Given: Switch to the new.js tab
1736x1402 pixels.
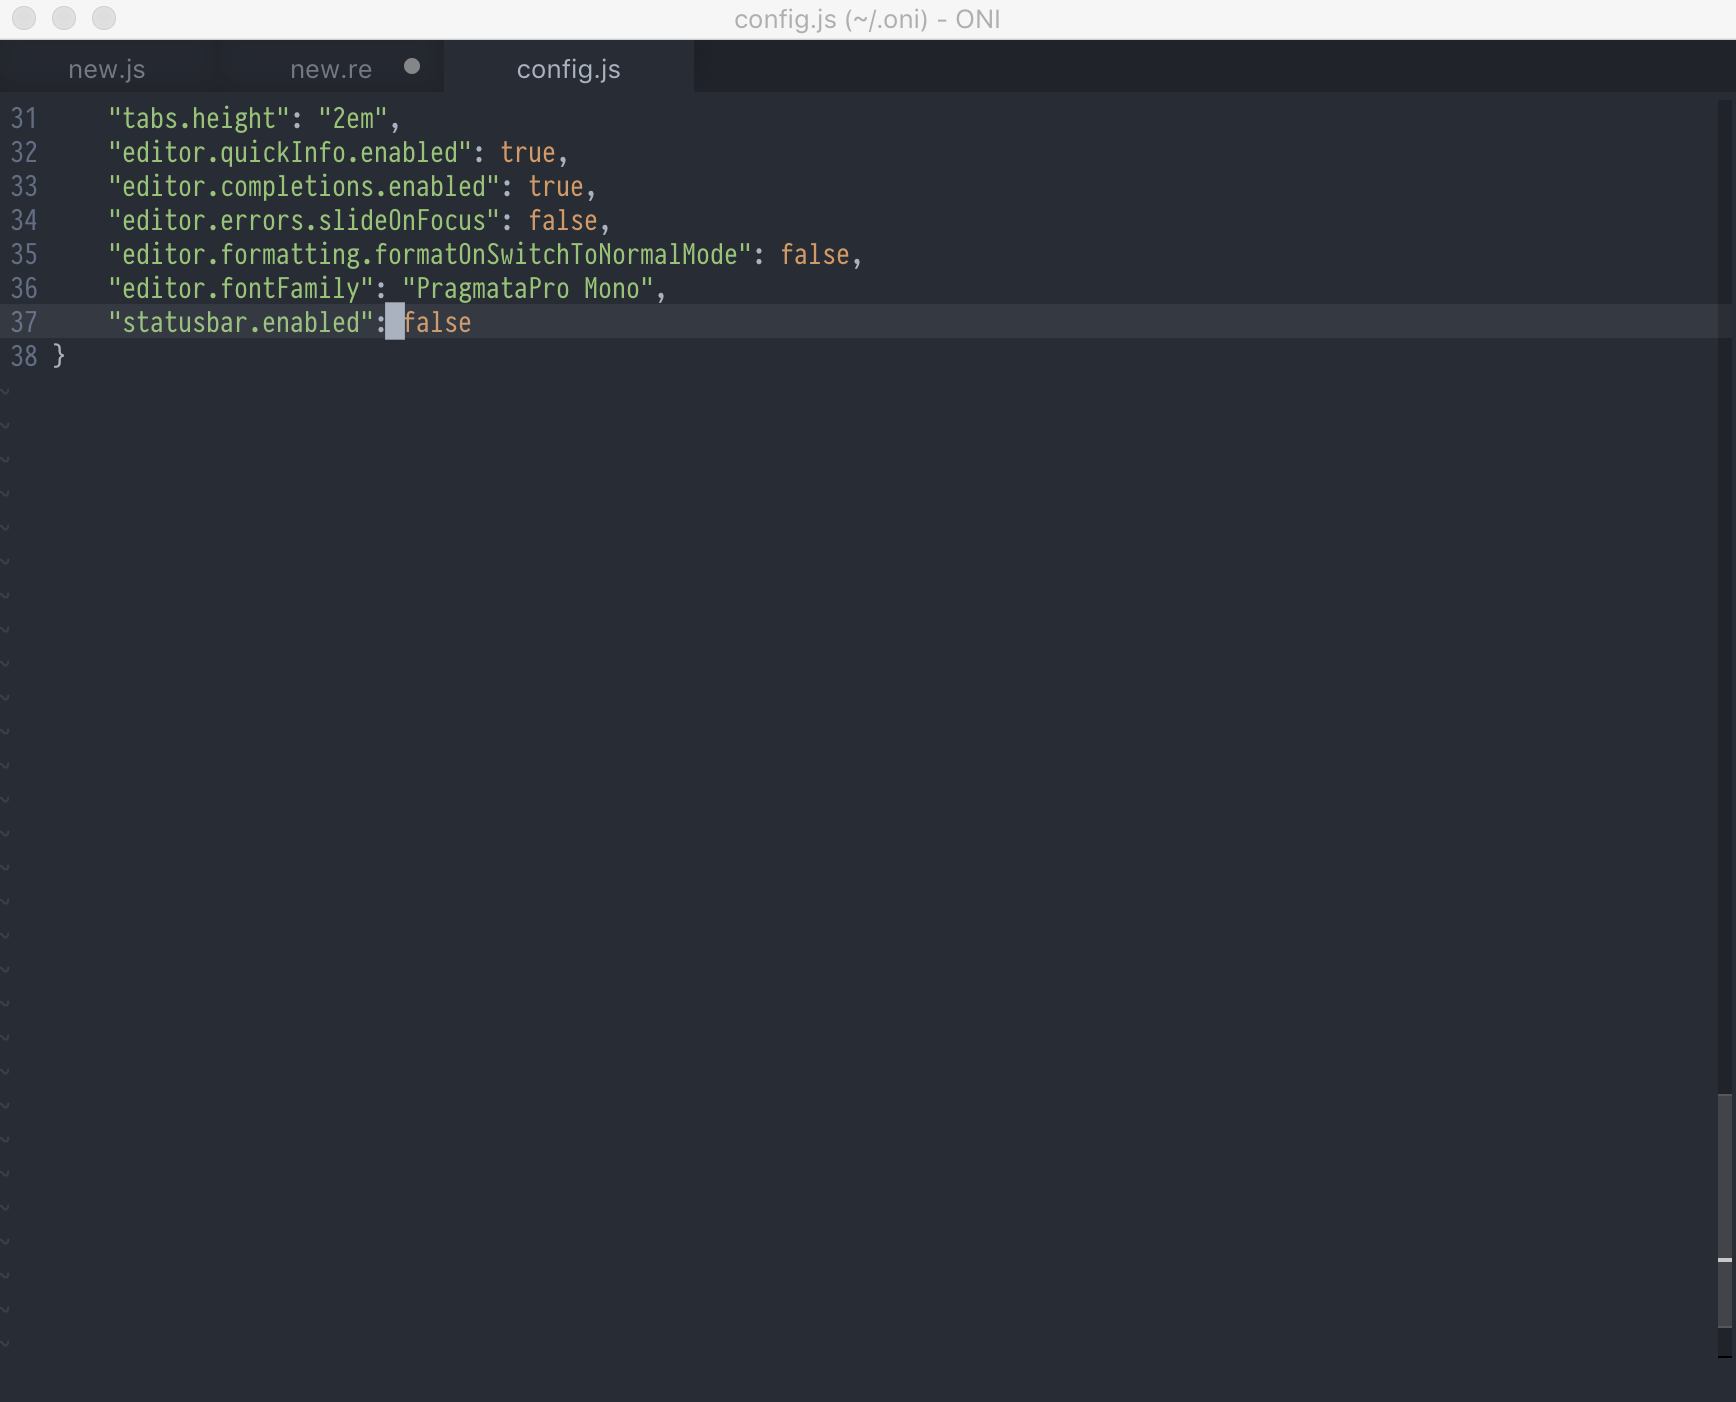Looking at the screenshot, I should 106,68.
